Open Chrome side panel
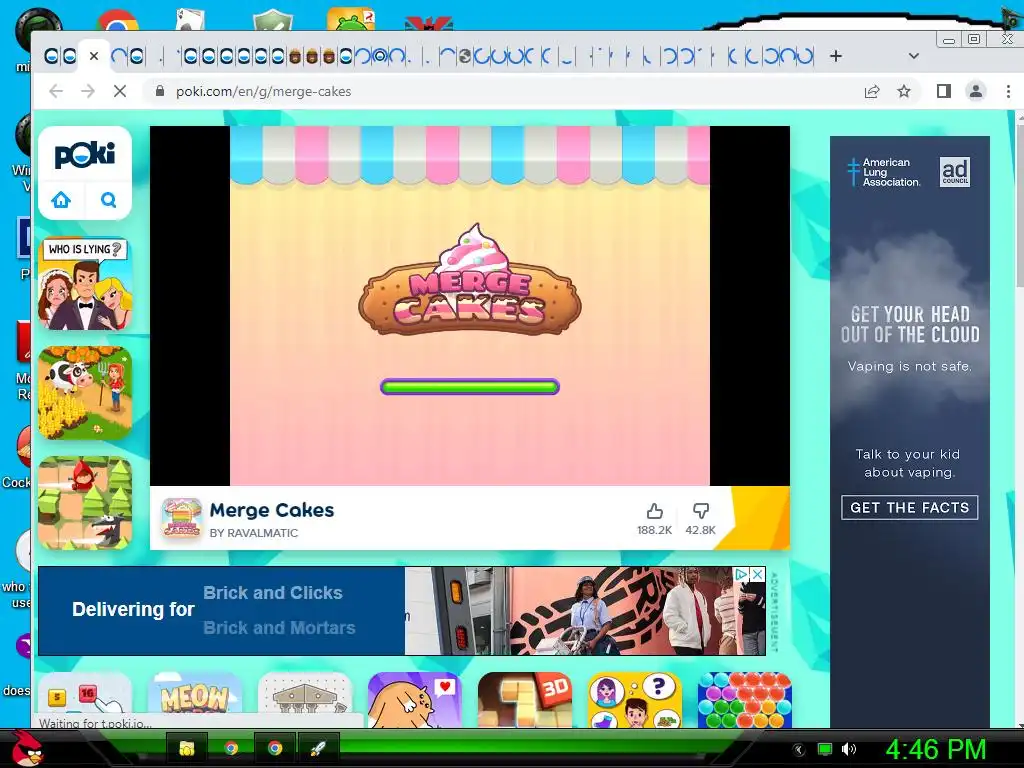Screen dimensions: 1024x768 coord(944,91)
